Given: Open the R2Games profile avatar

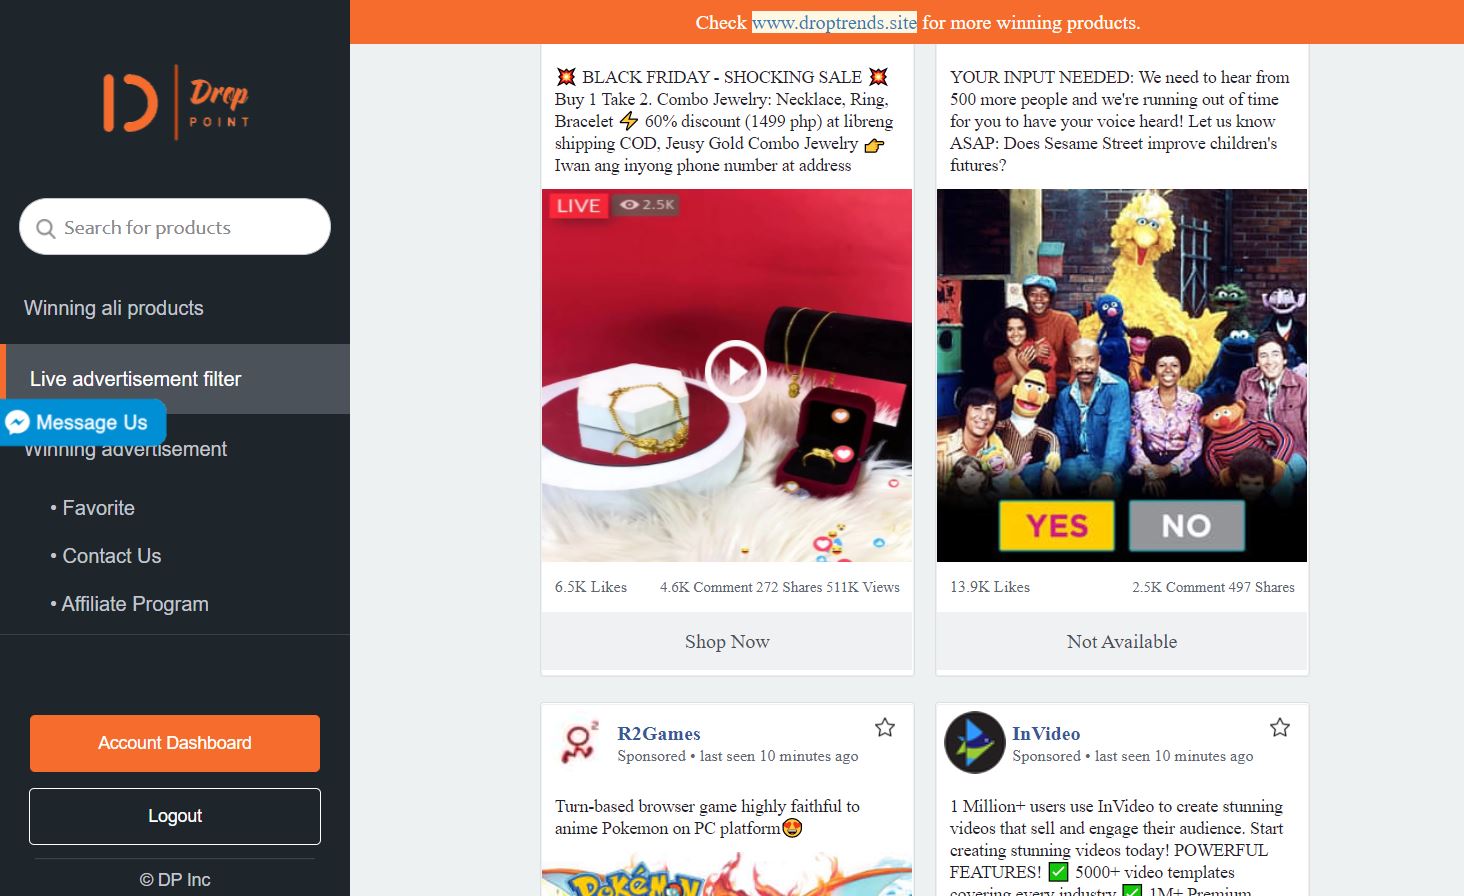Looking at the screenshot, I should coord(577,743).
